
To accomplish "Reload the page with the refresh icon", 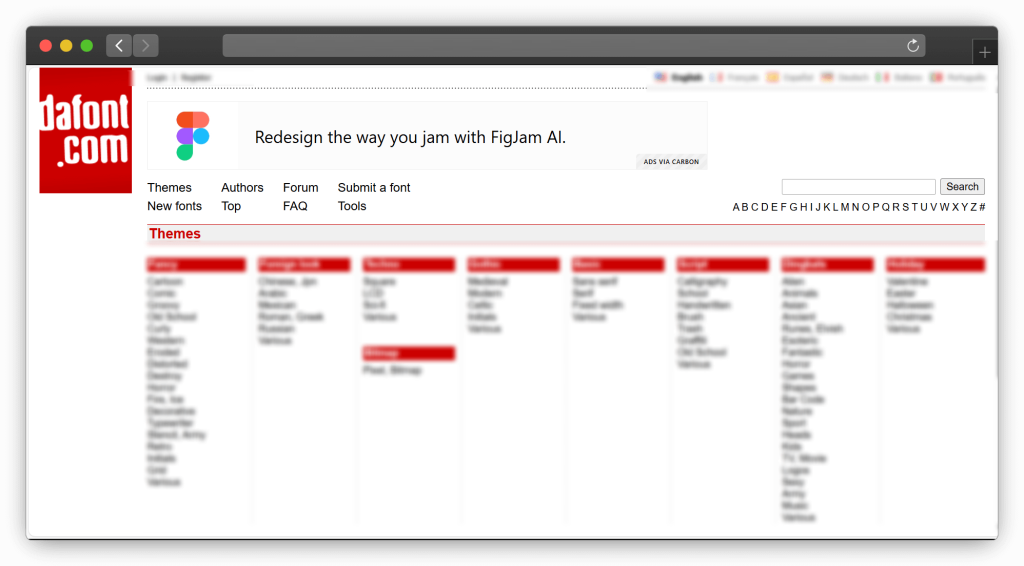I will [x=912, y=46].
